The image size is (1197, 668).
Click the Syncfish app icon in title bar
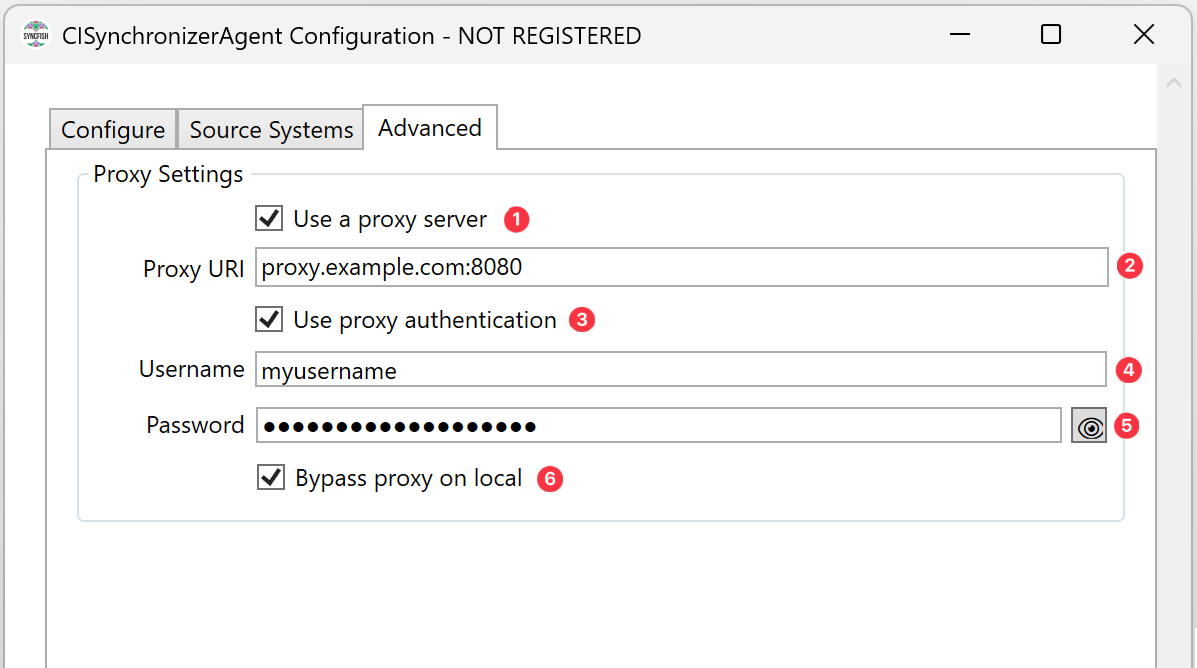[x=36, y=35]
